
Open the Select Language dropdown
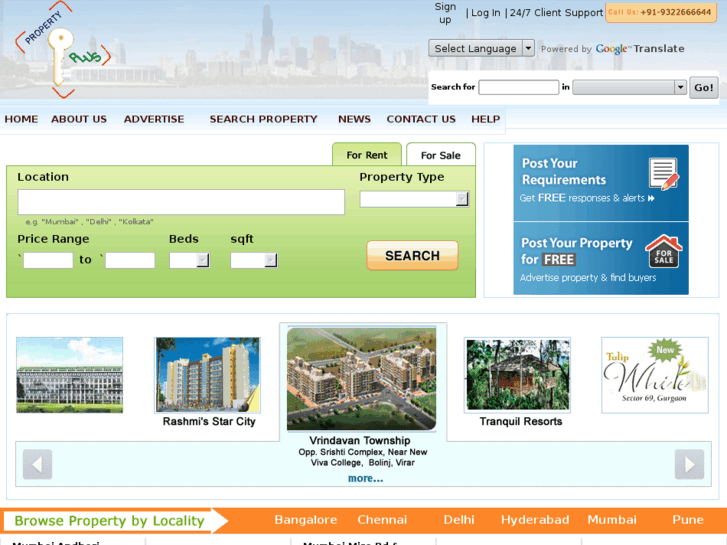point(481,48)
